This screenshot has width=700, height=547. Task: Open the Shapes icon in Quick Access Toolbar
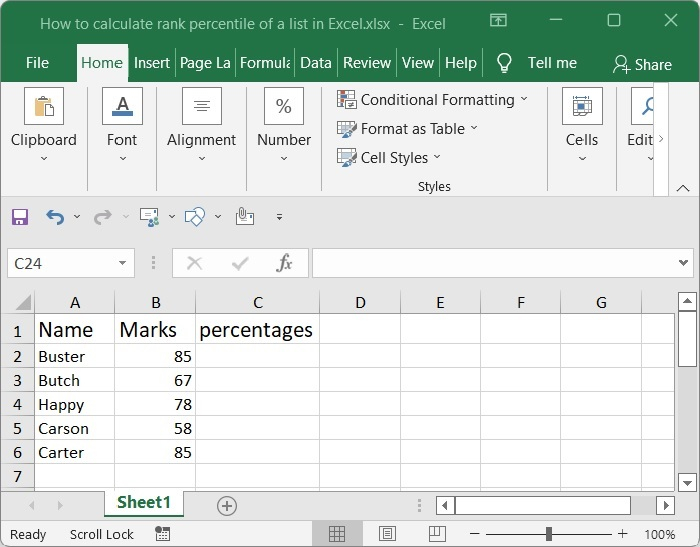(196, 216)
